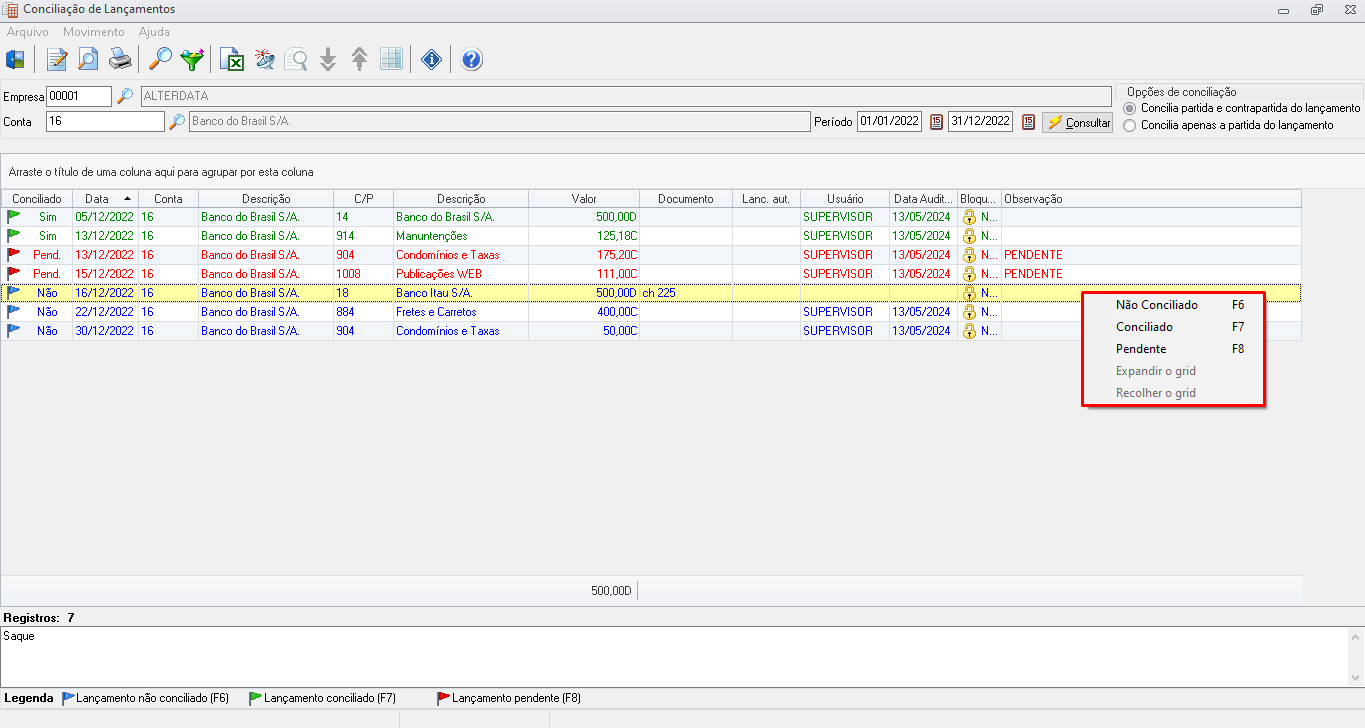The image size is (1365, 728).
Task: Click the exit door icon in toolbar
Action: [x=15, y=59]
